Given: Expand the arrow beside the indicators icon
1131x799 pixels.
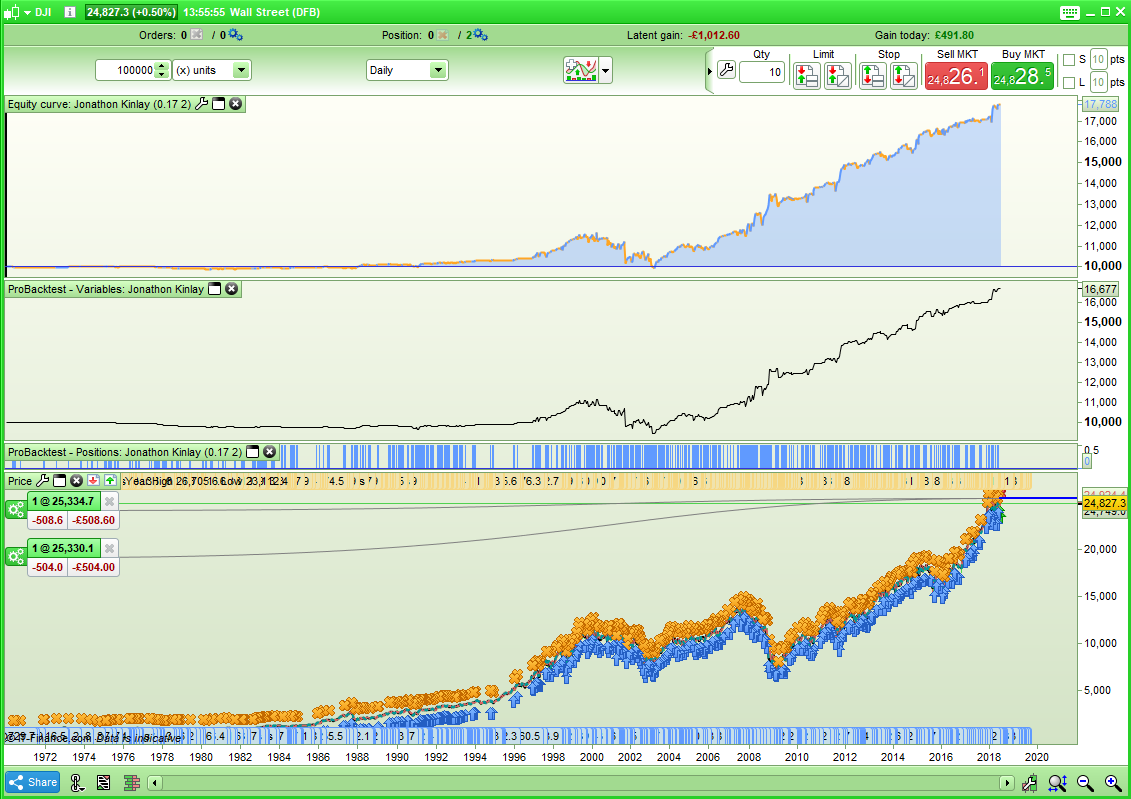Looking at the screenshot, I should pos(605,71).
